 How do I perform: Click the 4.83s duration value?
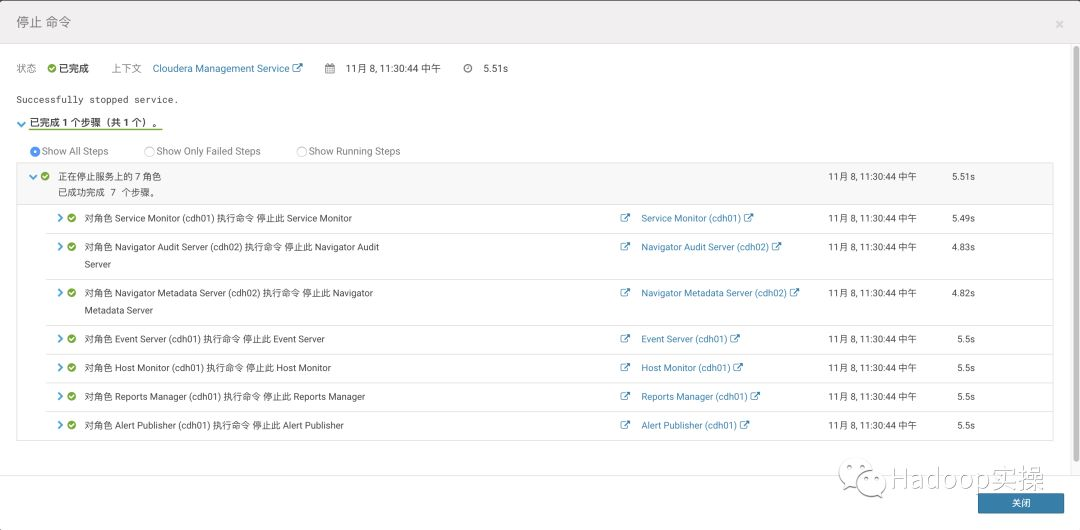click(963, 247)
